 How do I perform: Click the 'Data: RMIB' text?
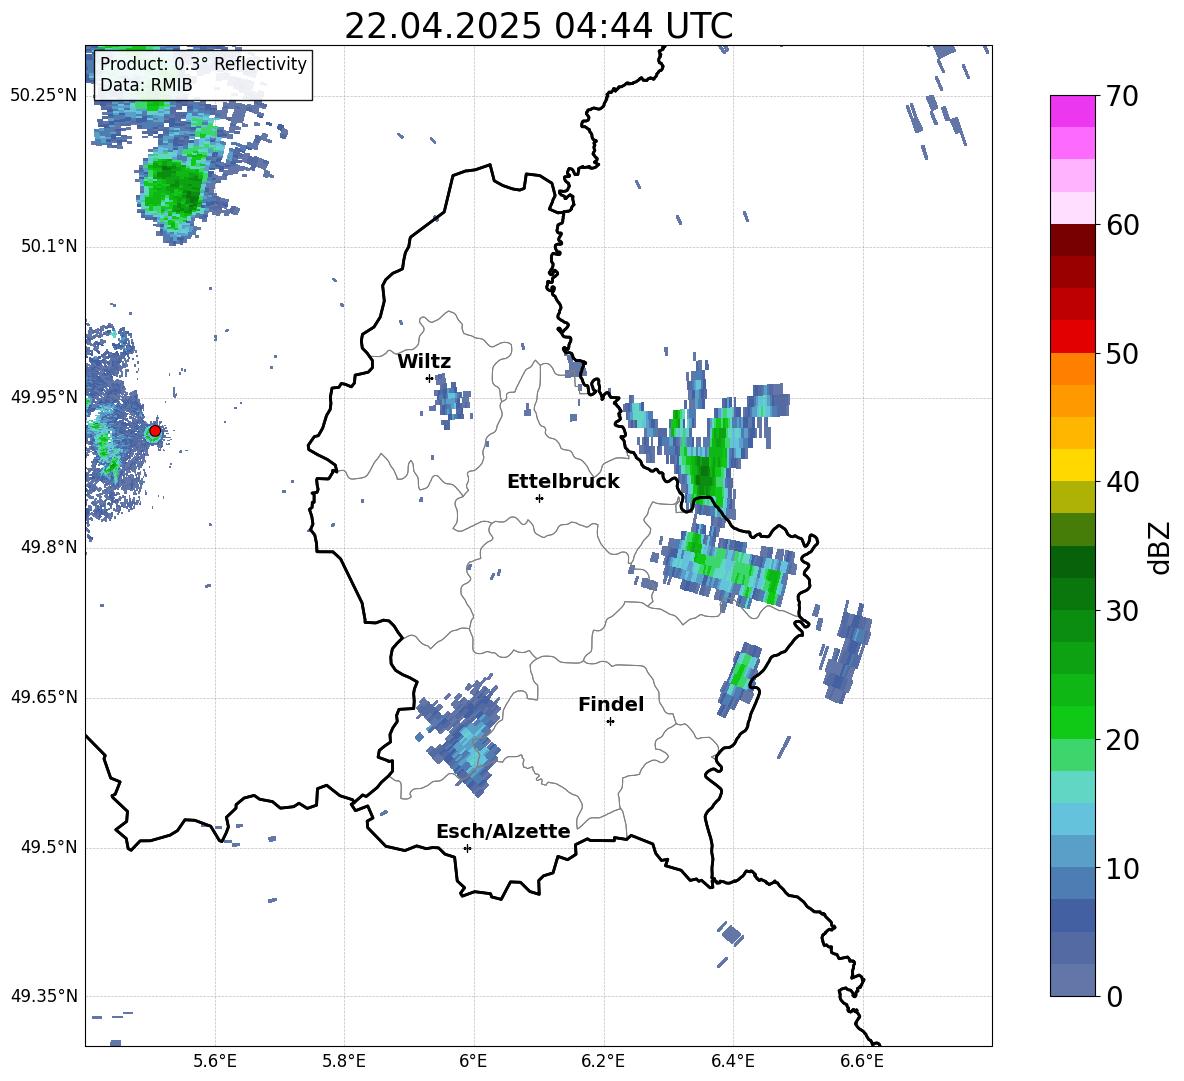[146, 85]
